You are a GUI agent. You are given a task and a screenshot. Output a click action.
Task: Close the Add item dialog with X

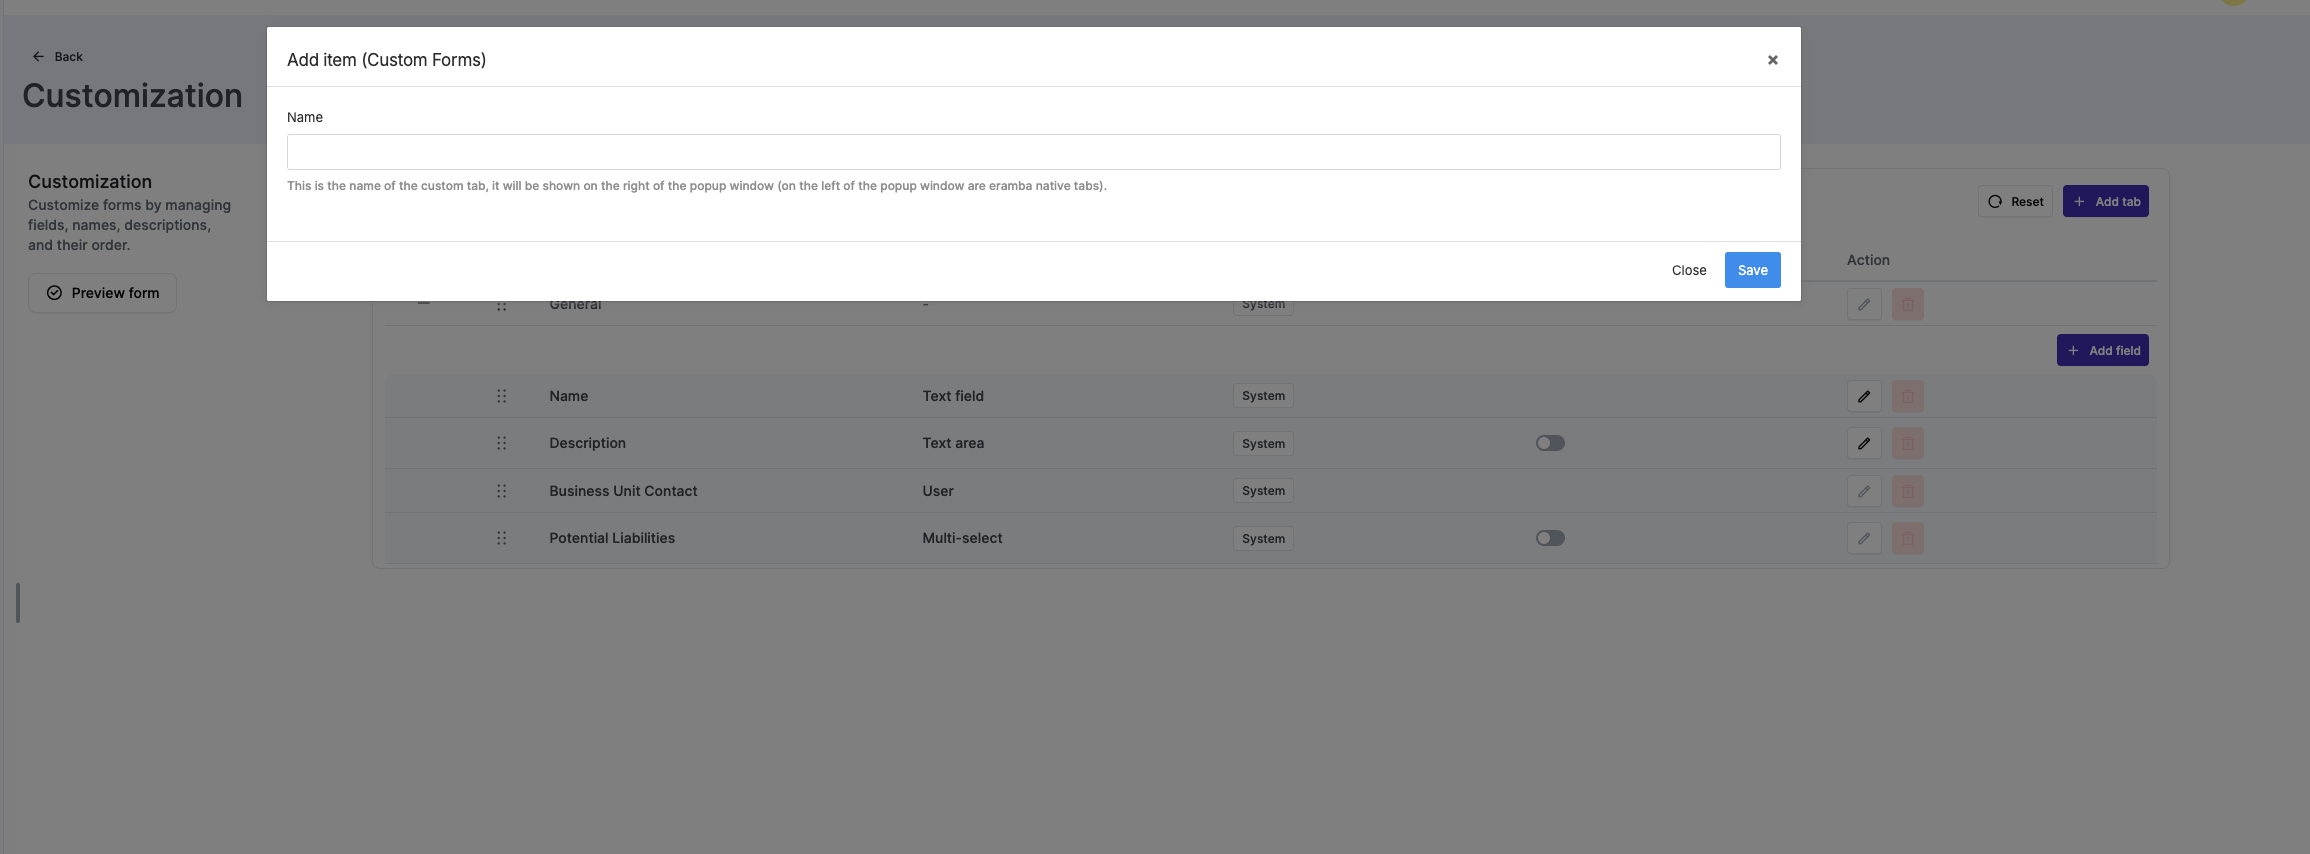click(x=1772, y=60)
